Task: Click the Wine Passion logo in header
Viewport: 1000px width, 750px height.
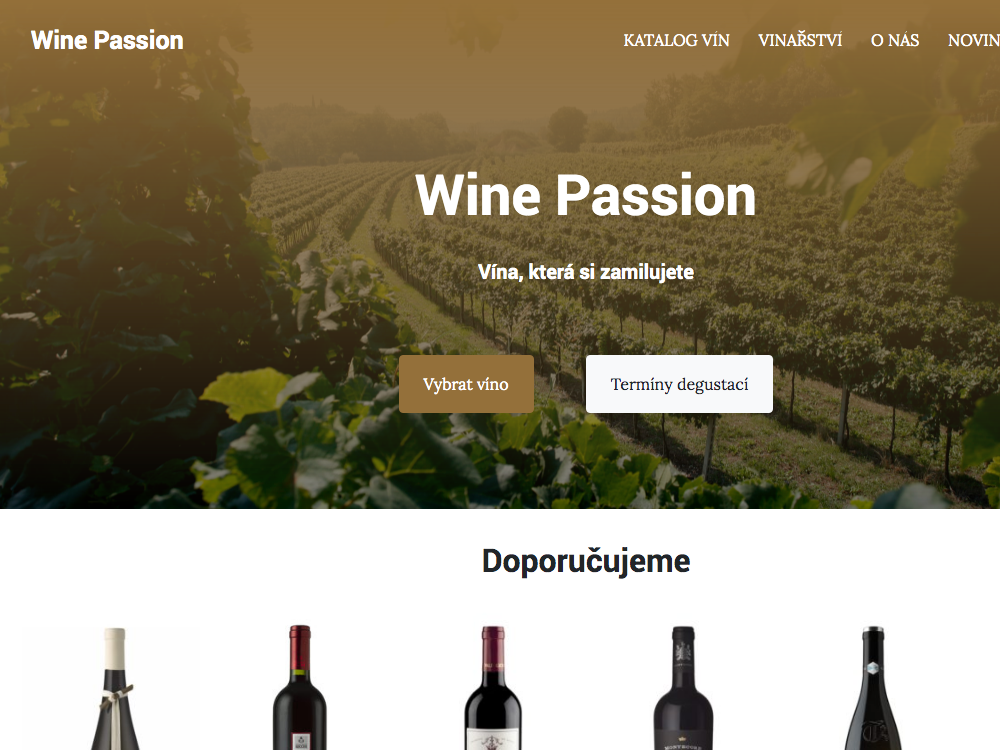Action: [x=107, y=40]
